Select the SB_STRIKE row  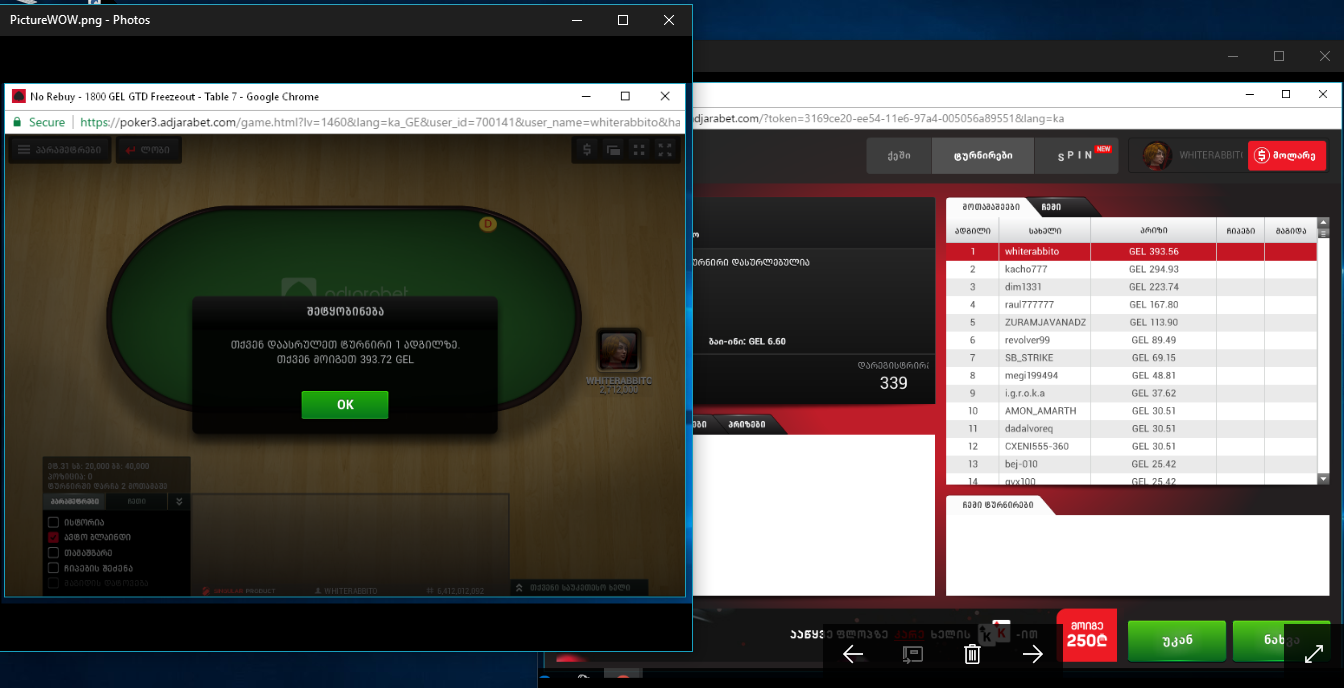tap(1131, 358)
